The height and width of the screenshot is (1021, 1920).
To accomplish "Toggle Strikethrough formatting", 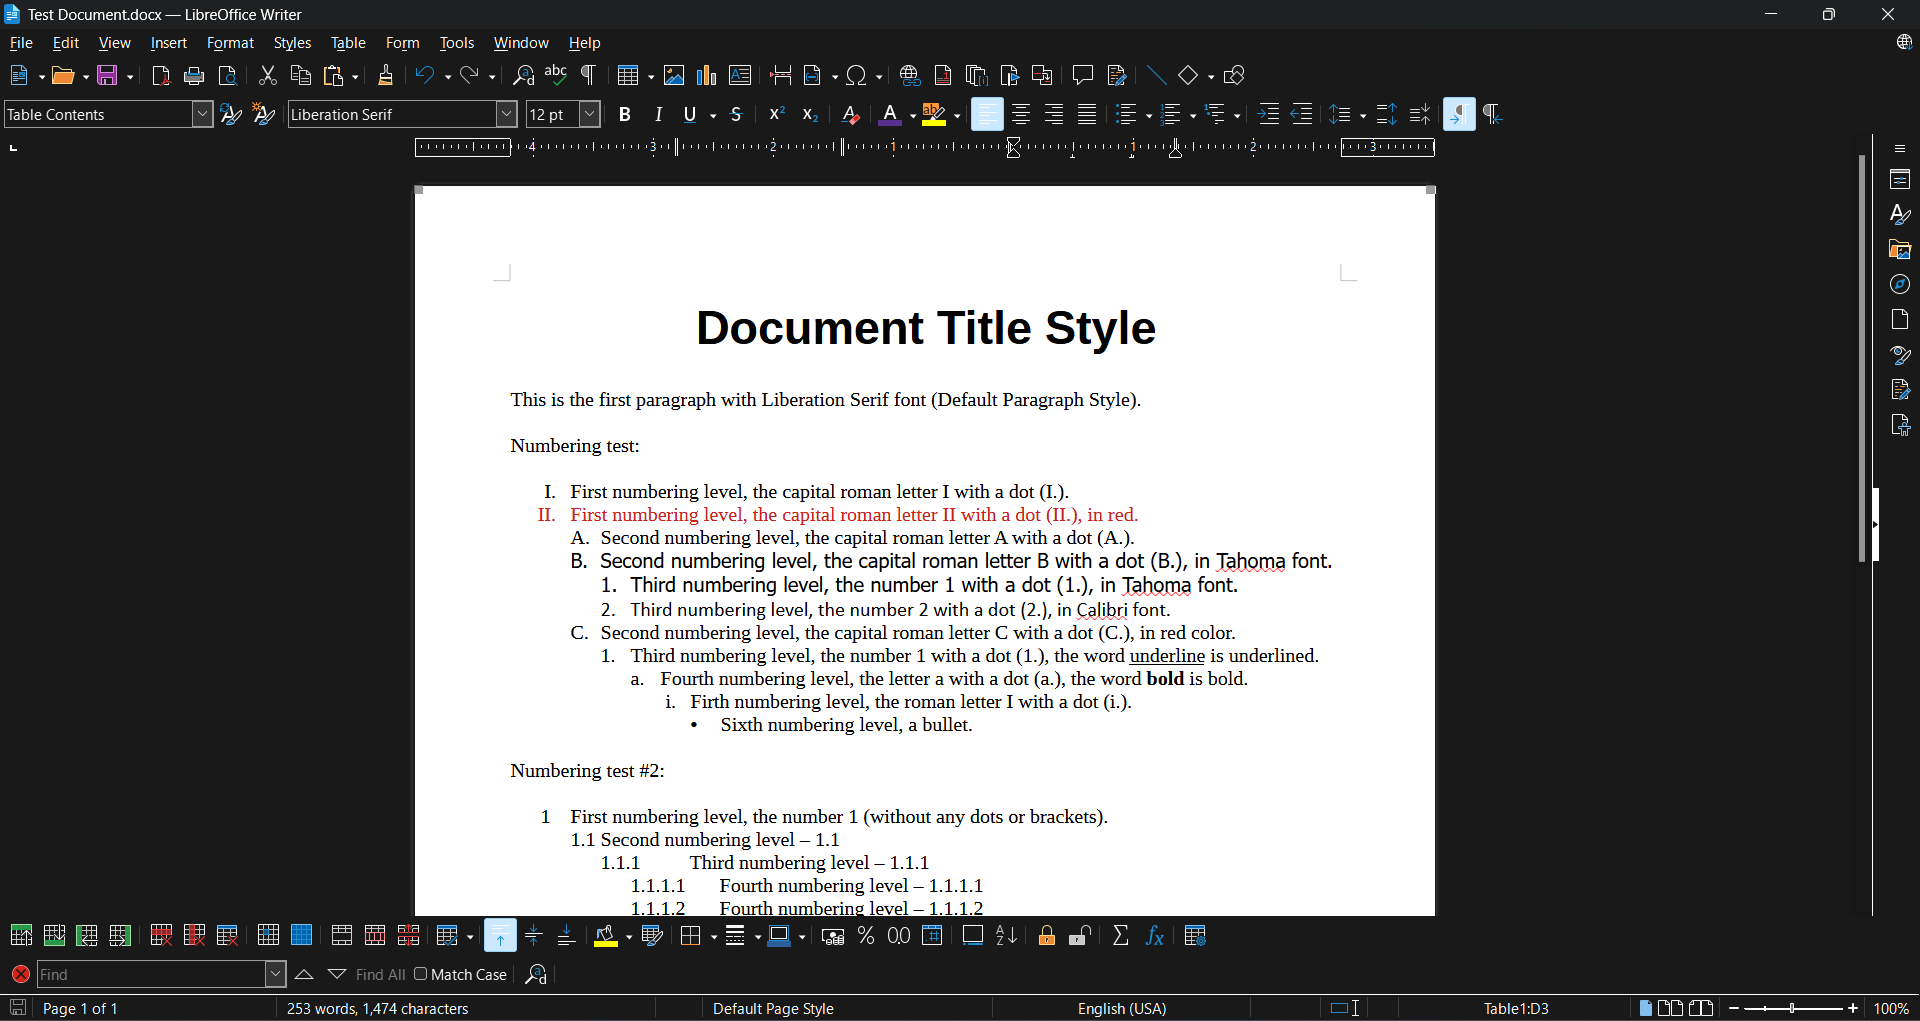I will [736, 115].
